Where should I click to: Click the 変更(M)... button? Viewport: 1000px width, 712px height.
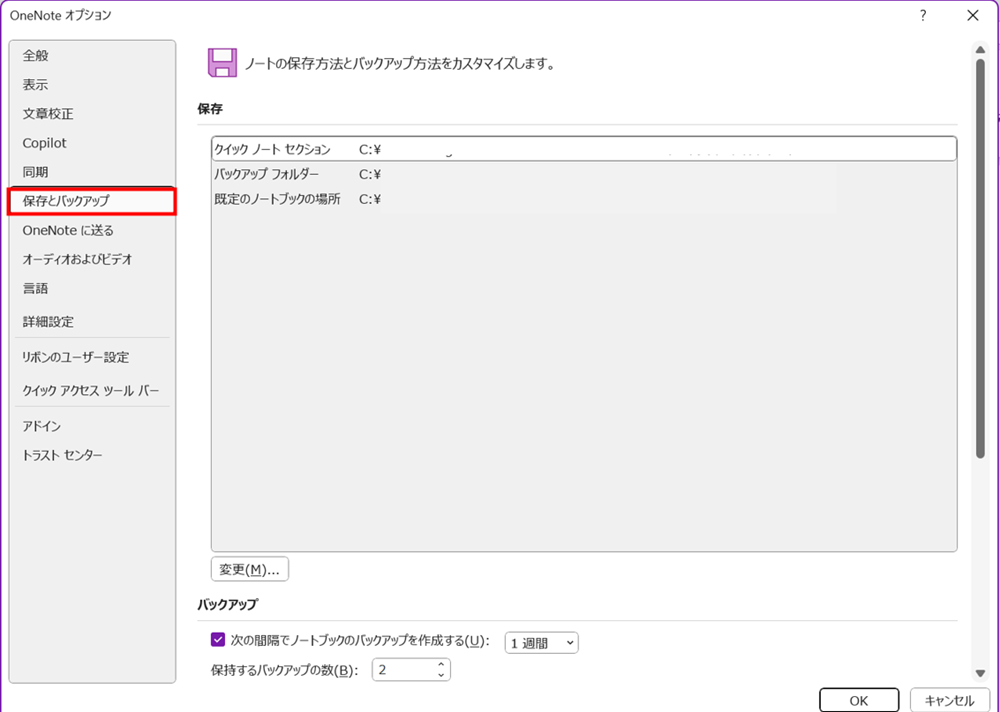249,569
